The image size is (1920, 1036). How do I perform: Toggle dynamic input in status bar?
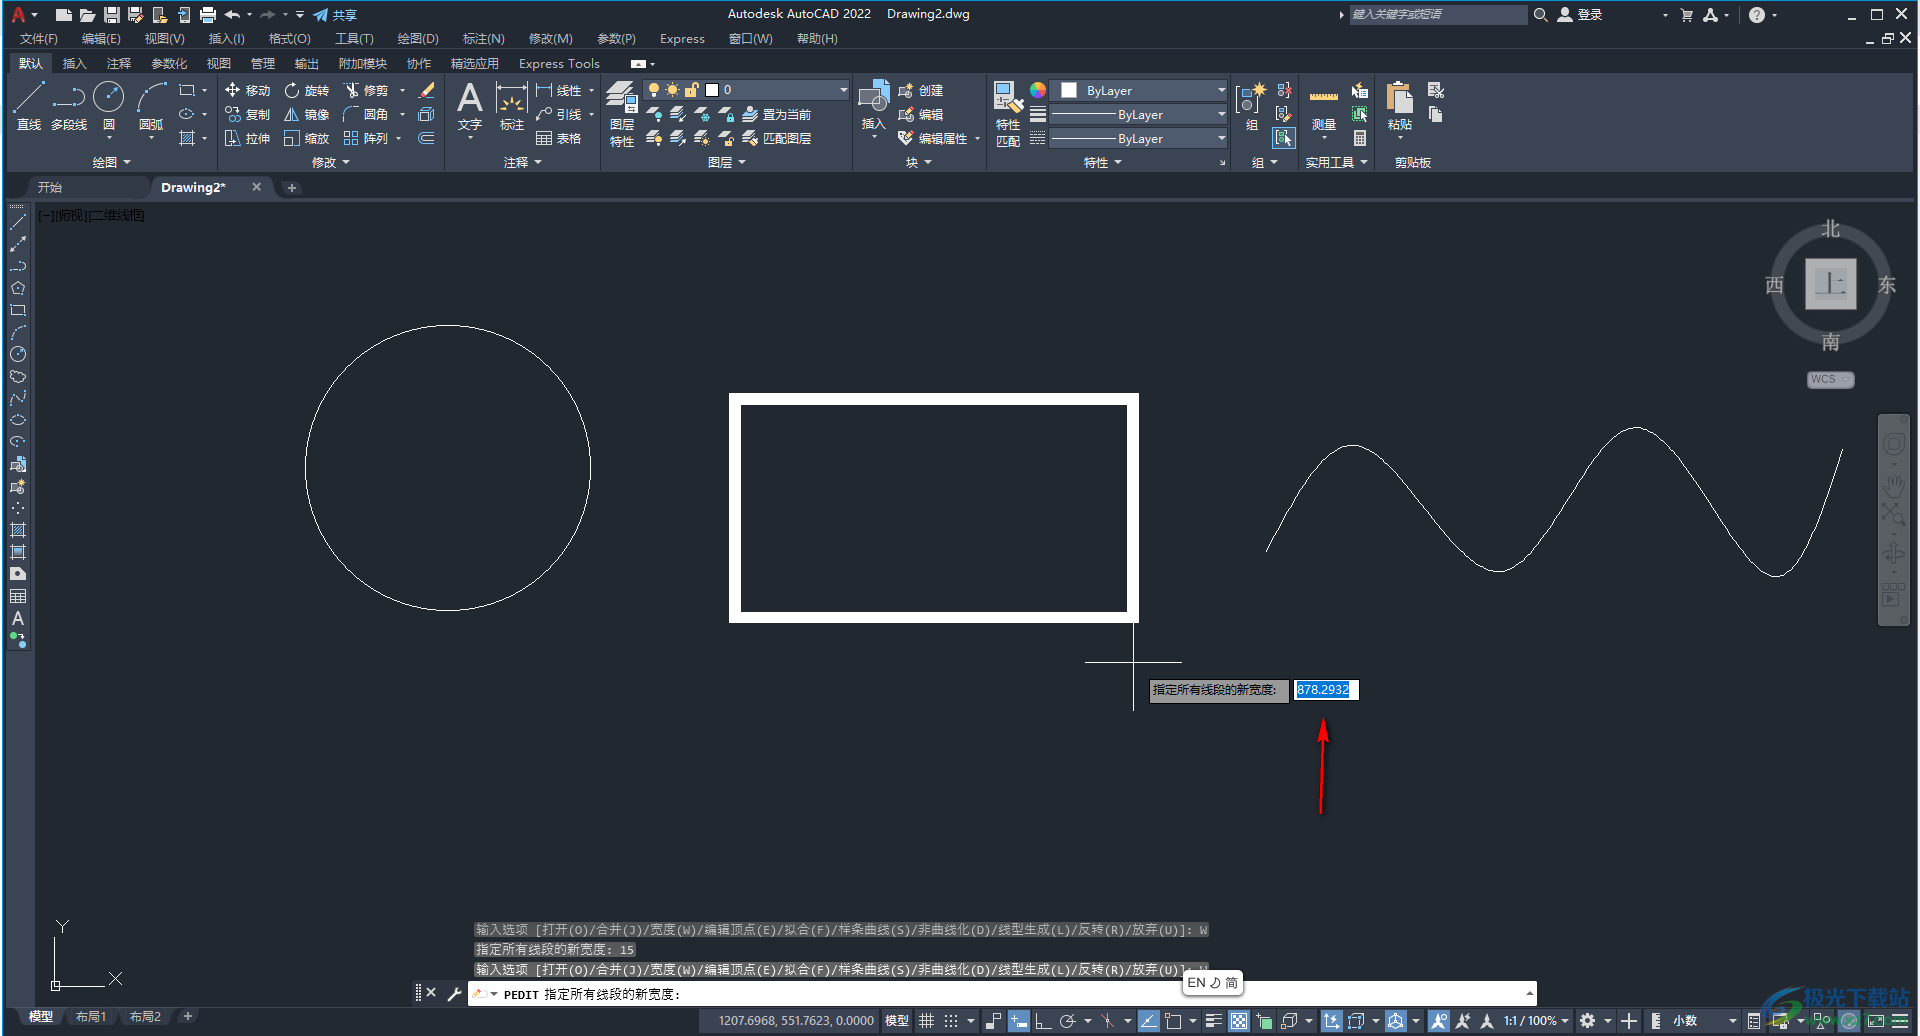click(x=1018, y=1021)
